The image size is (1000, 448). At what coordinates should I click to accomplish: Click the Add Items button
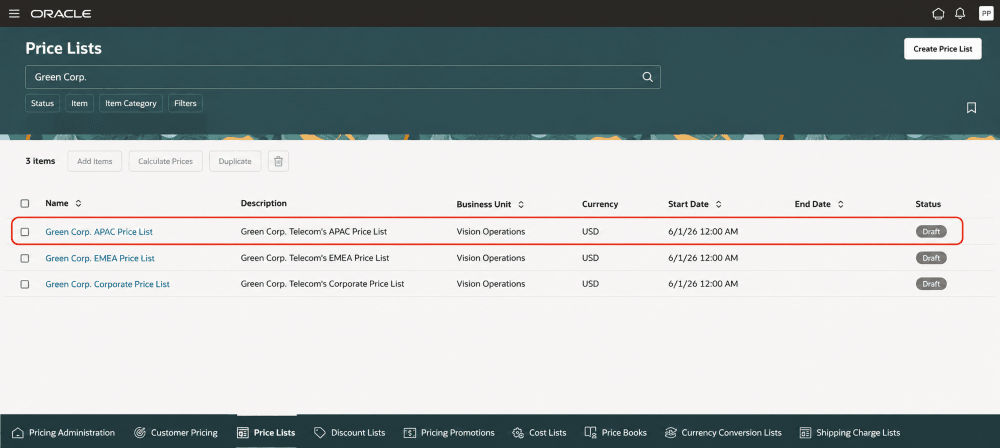(x=94, y=161)
